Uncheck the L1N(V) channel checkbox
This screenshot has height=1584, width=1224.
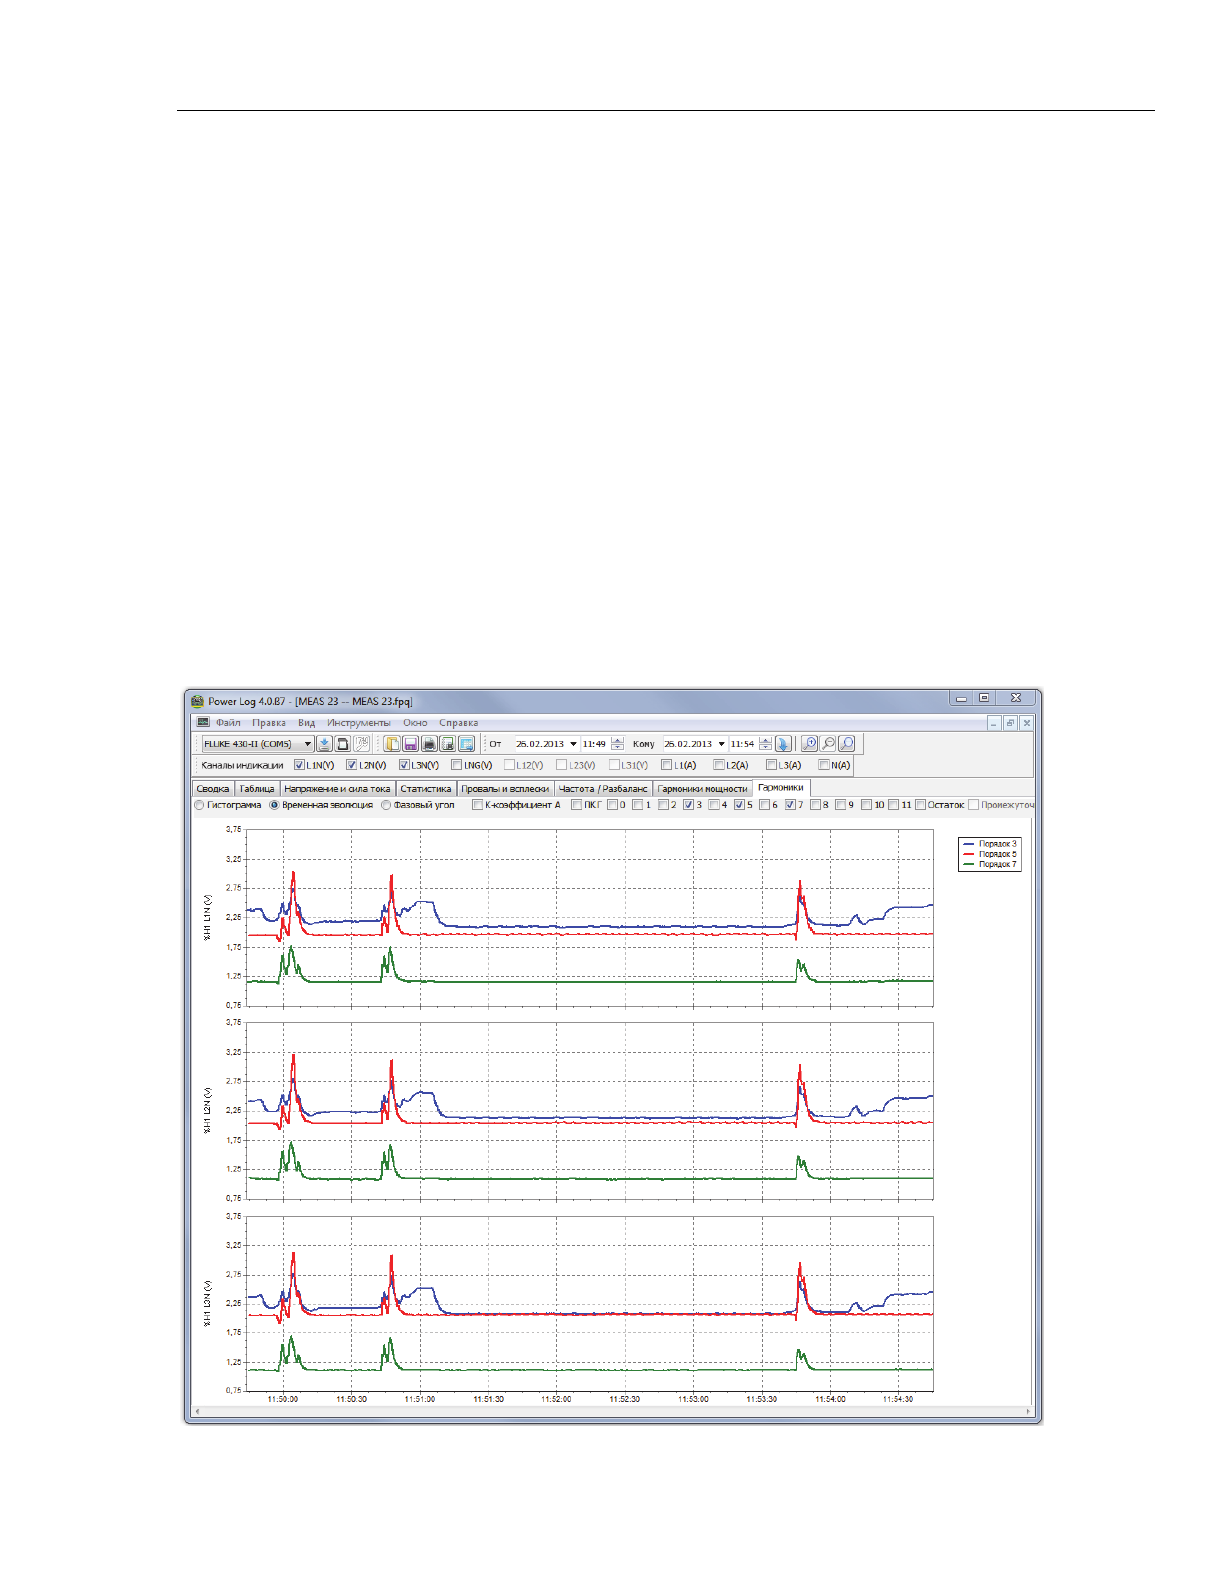(x=300, y=765)
